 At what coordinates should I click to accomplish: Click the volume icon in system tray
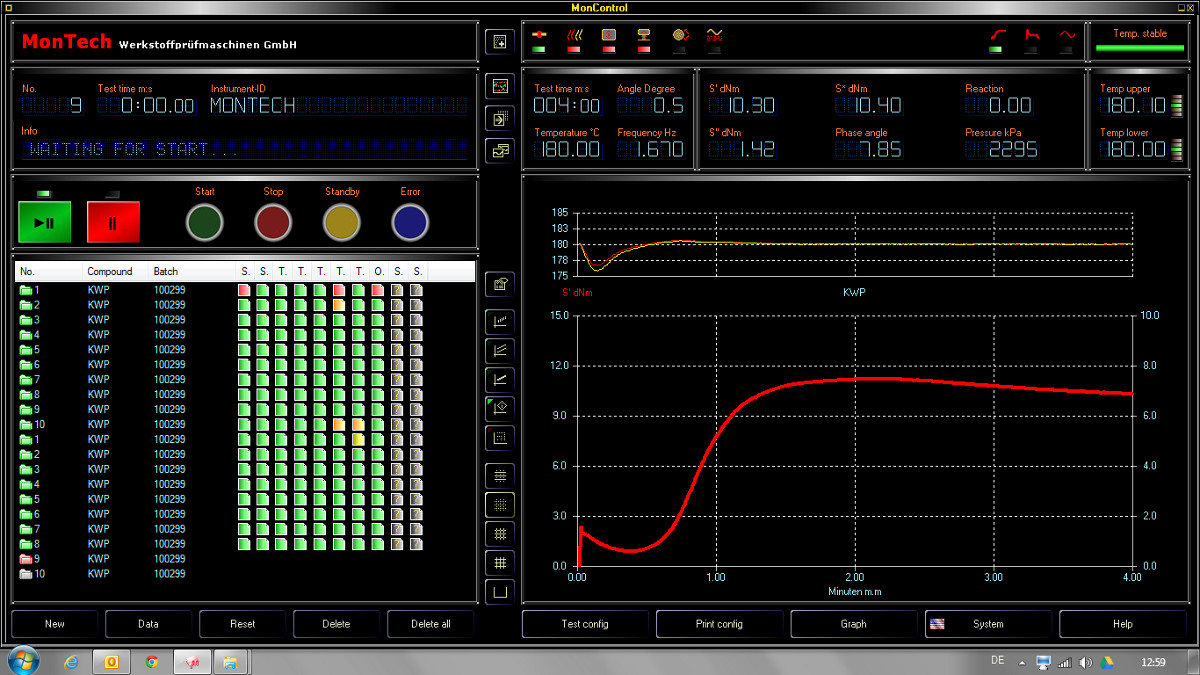coord(1086,662)
